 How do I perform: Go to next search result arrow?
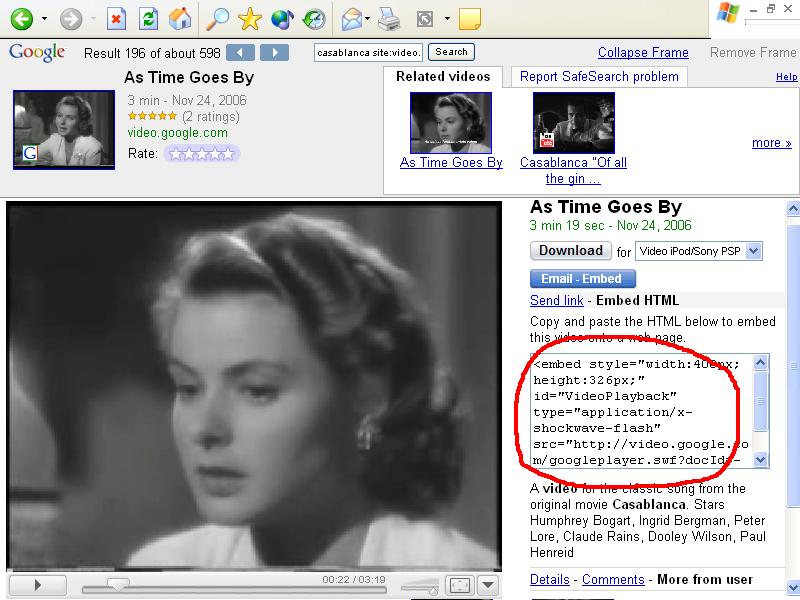point(274,53)
